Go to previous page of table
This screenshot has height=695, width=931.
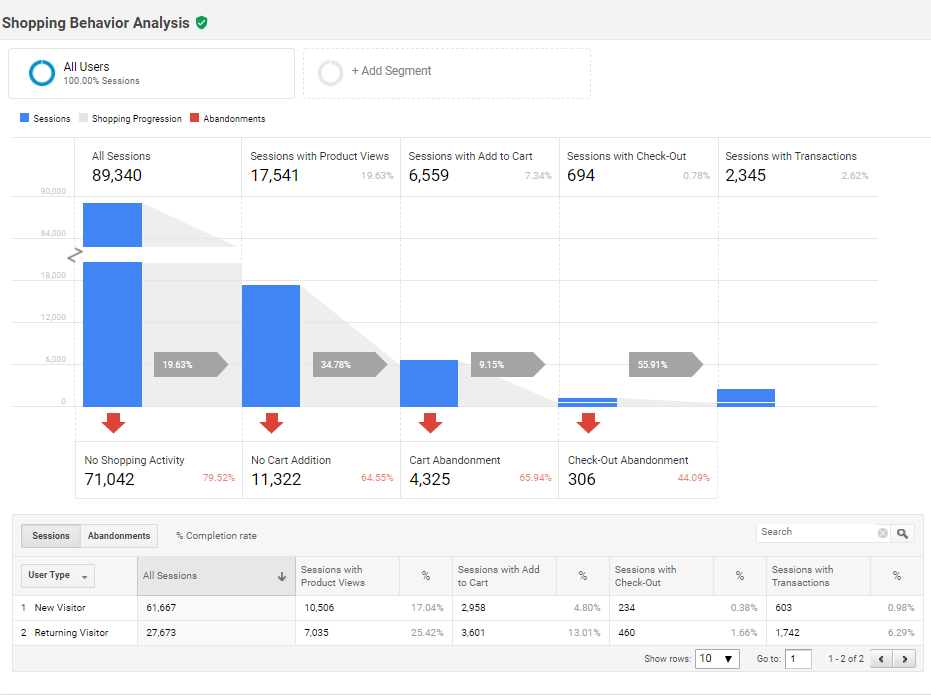[x=881, y=659]
